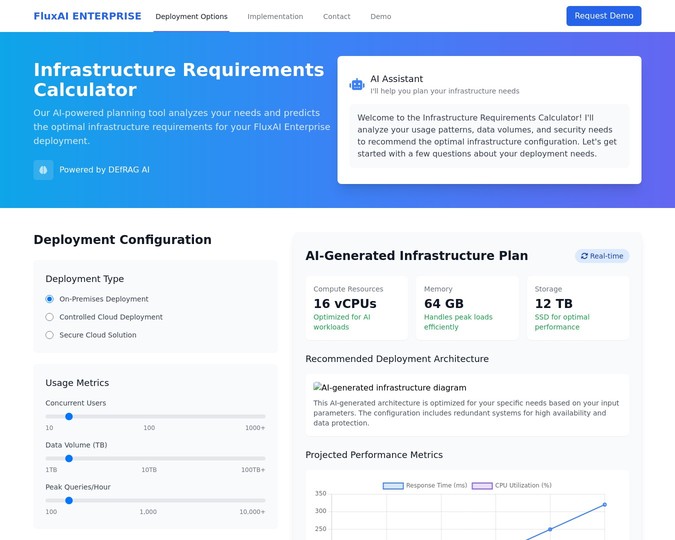Click the 'Deployment Configuration' heading
The height and width of the screenshot is (540, 675).
(x=122, y=239)
